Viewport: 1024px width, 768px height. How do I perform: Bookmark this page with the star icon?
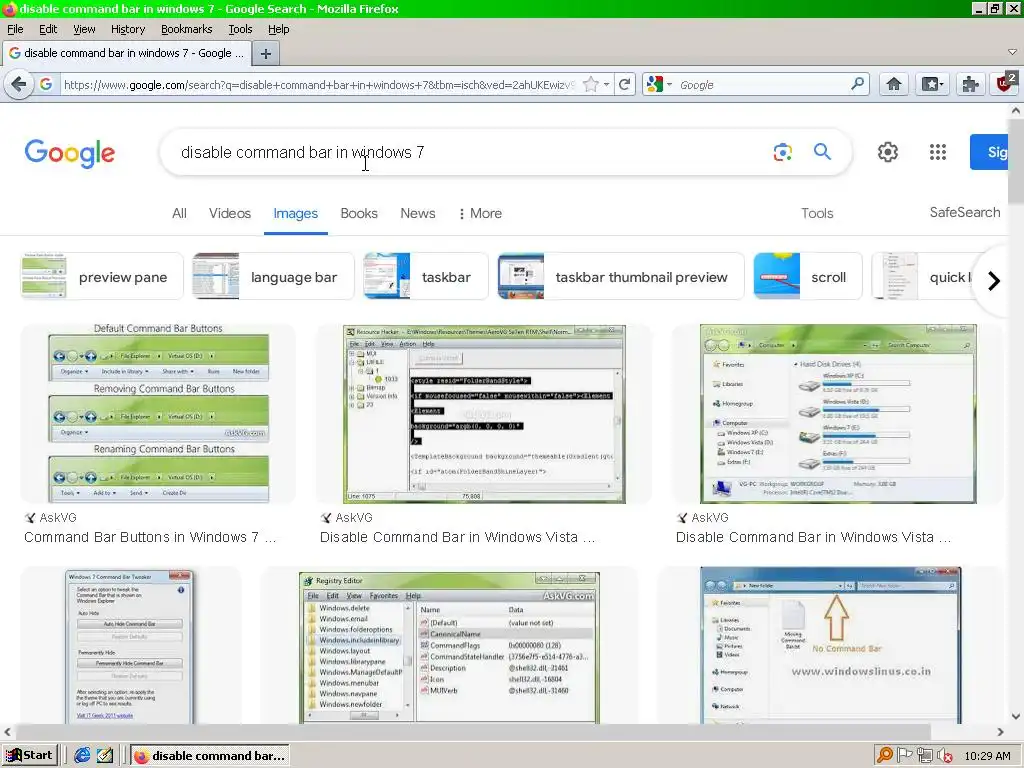coord(590,84)
